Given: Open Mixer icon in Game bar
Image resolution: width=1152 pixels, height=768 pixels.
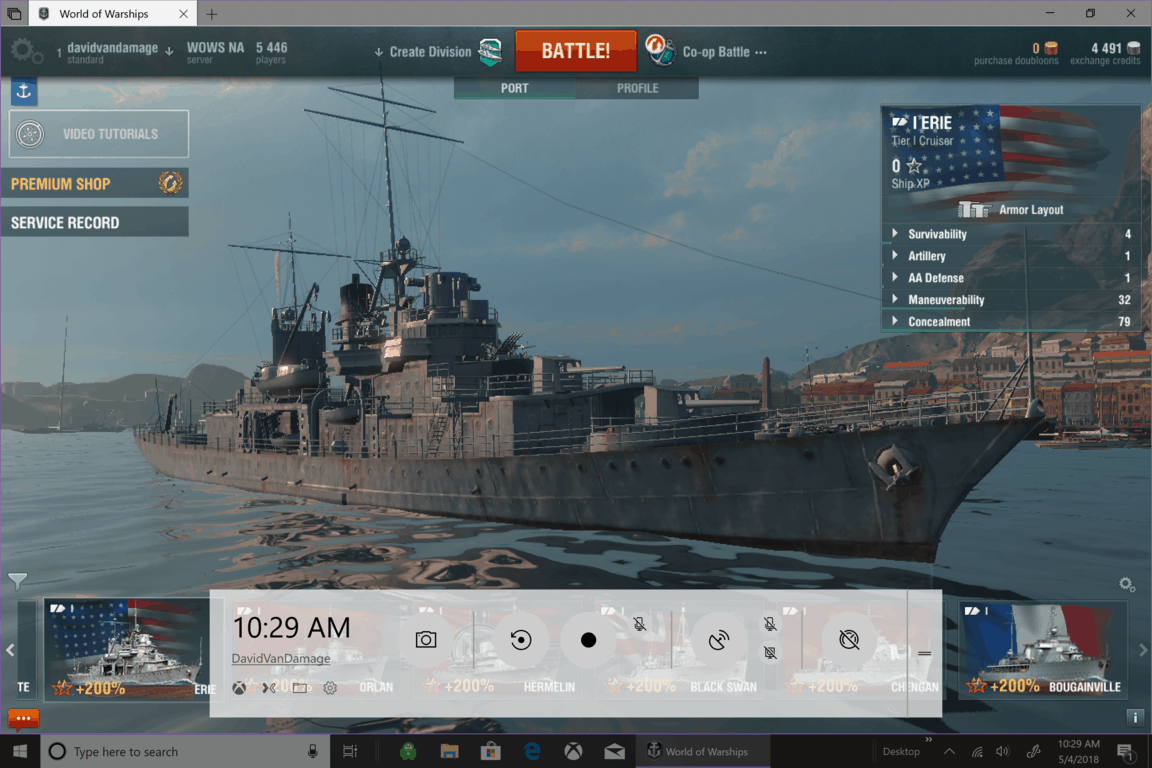Looking at the screenshot, I should 269,688.
